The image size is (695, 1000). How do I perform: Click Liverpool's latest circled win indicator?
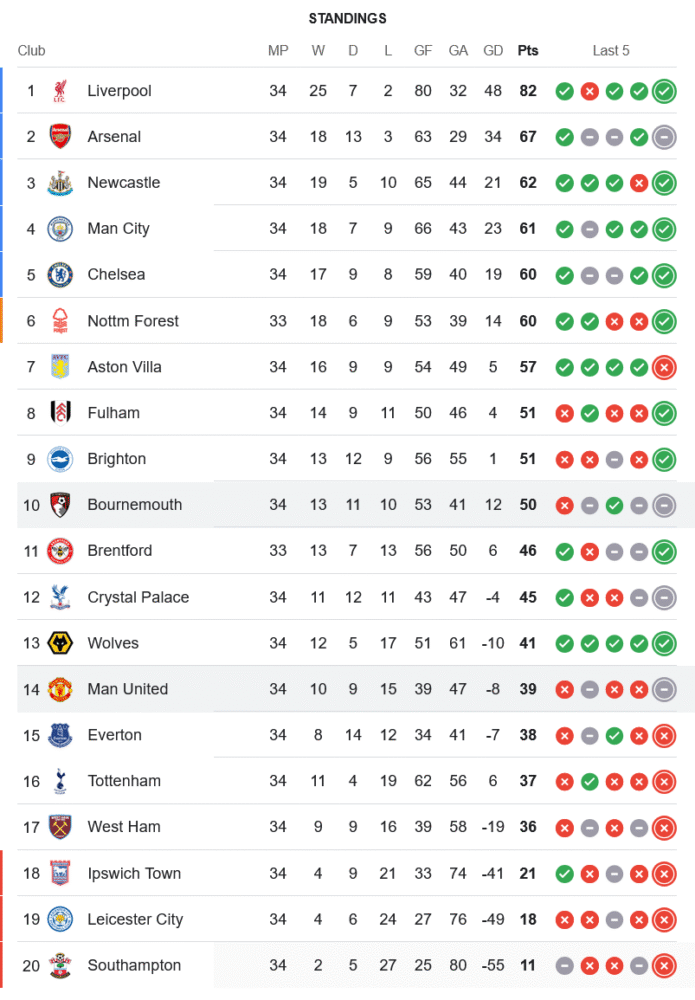click(x=663, y=91)
